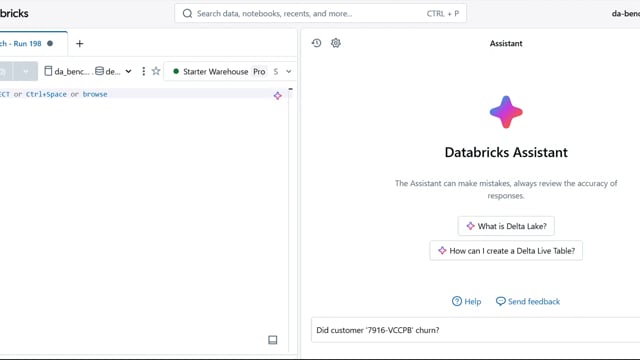Click the Send feedback link

[x=528, y=301]
